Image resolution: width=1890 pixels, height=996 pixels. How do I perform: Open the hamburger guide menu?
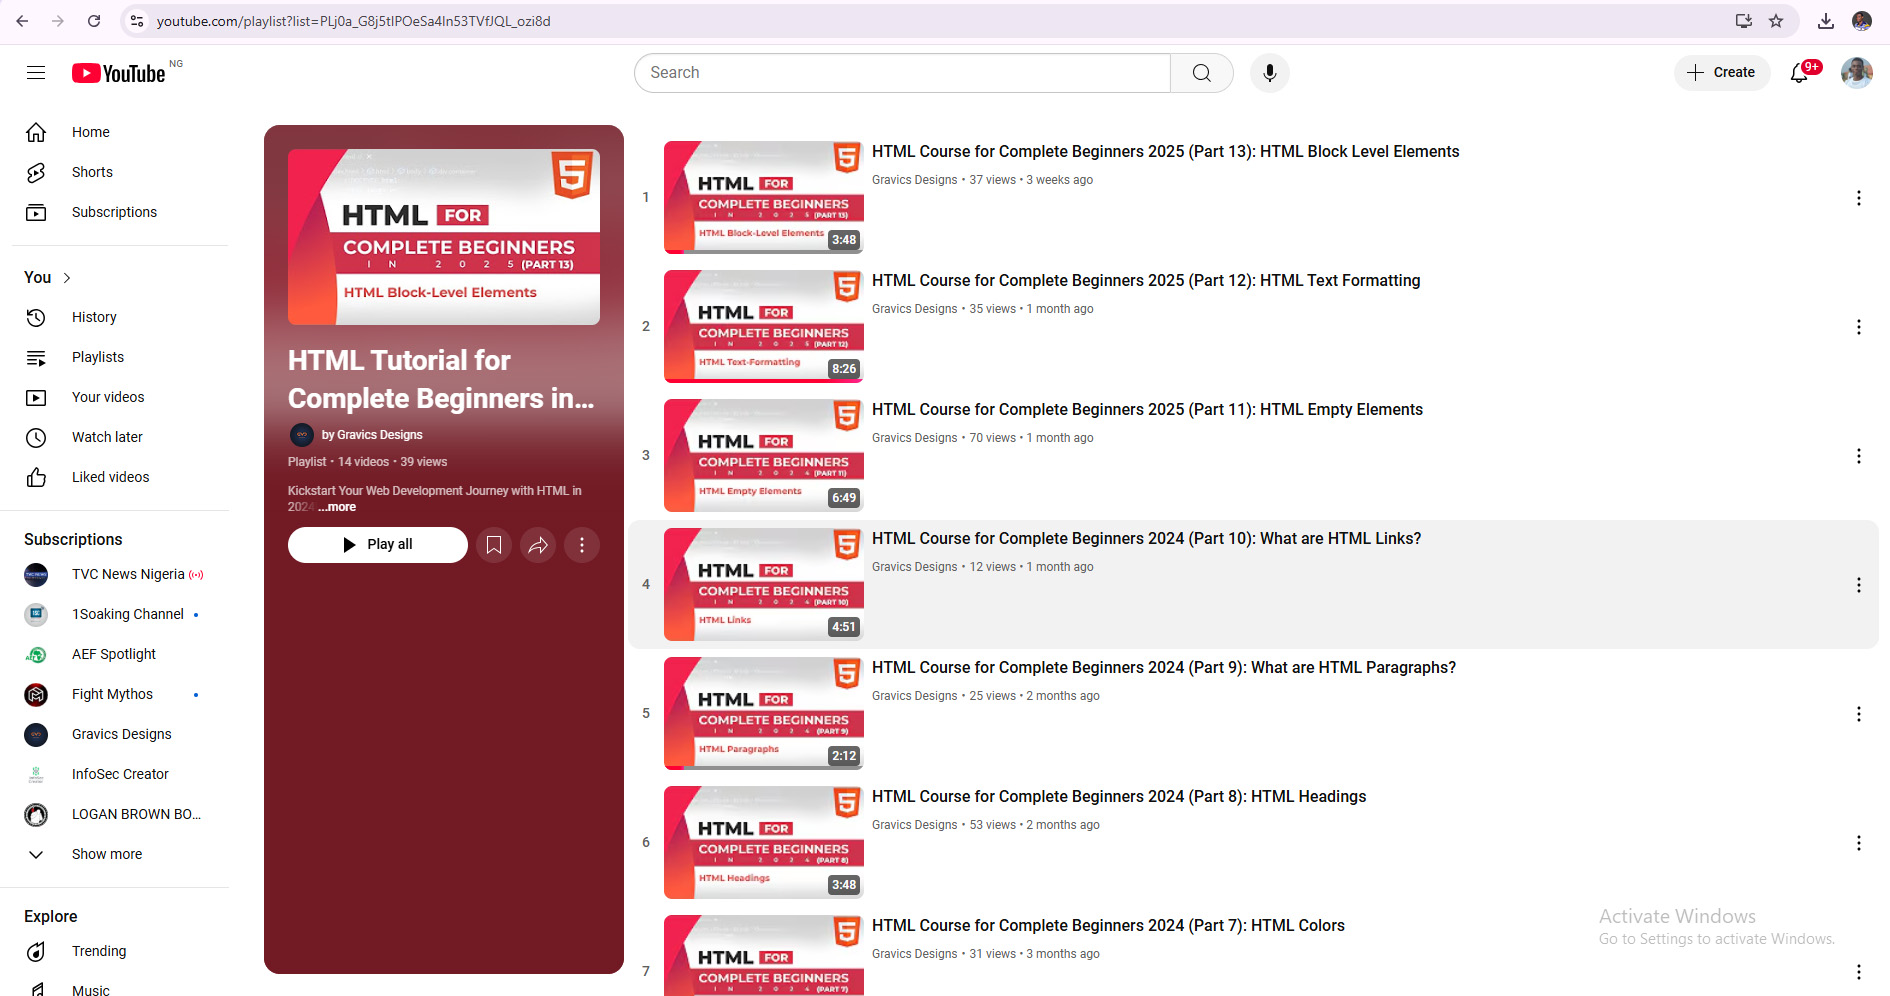tap(36, 72)
